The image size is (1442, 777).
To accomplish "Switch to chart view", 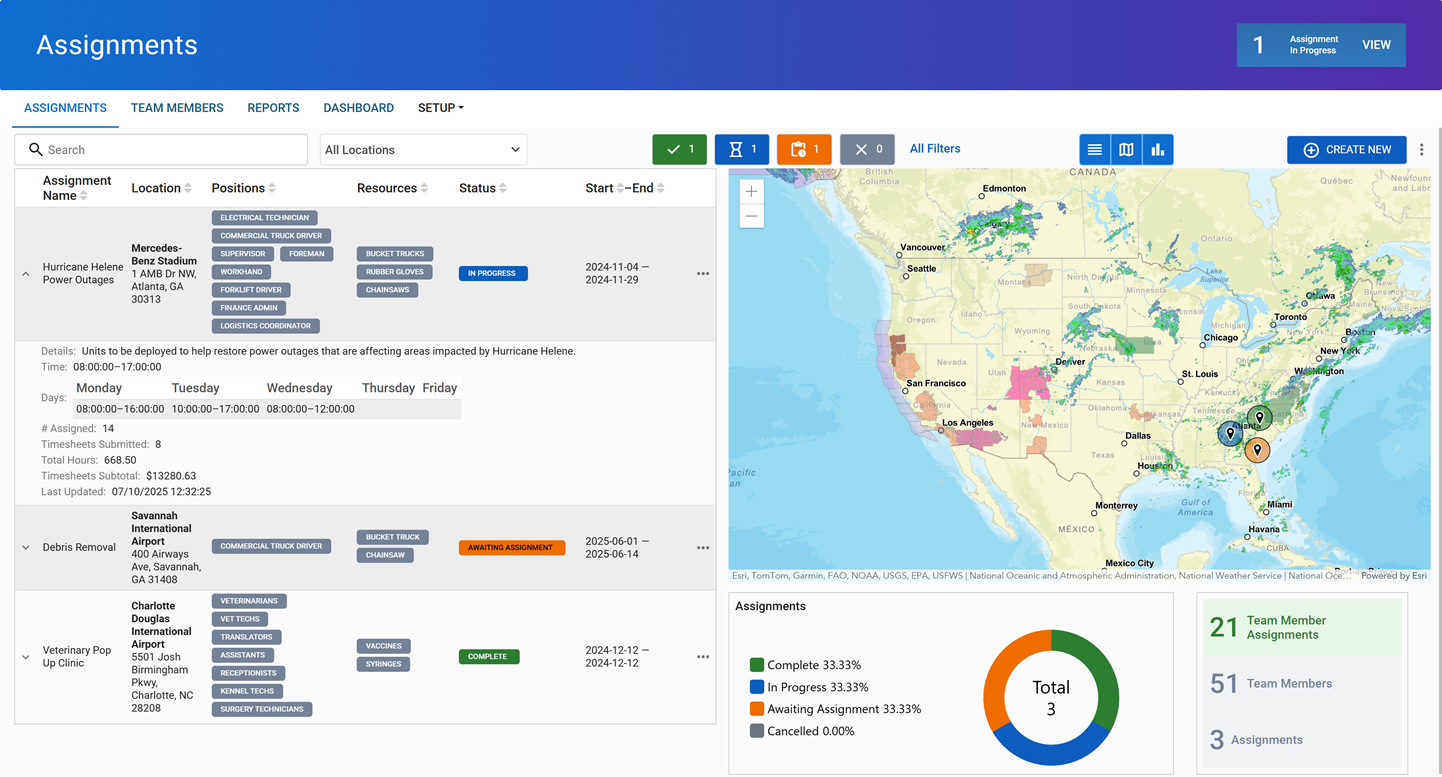I will (1158, 148).
